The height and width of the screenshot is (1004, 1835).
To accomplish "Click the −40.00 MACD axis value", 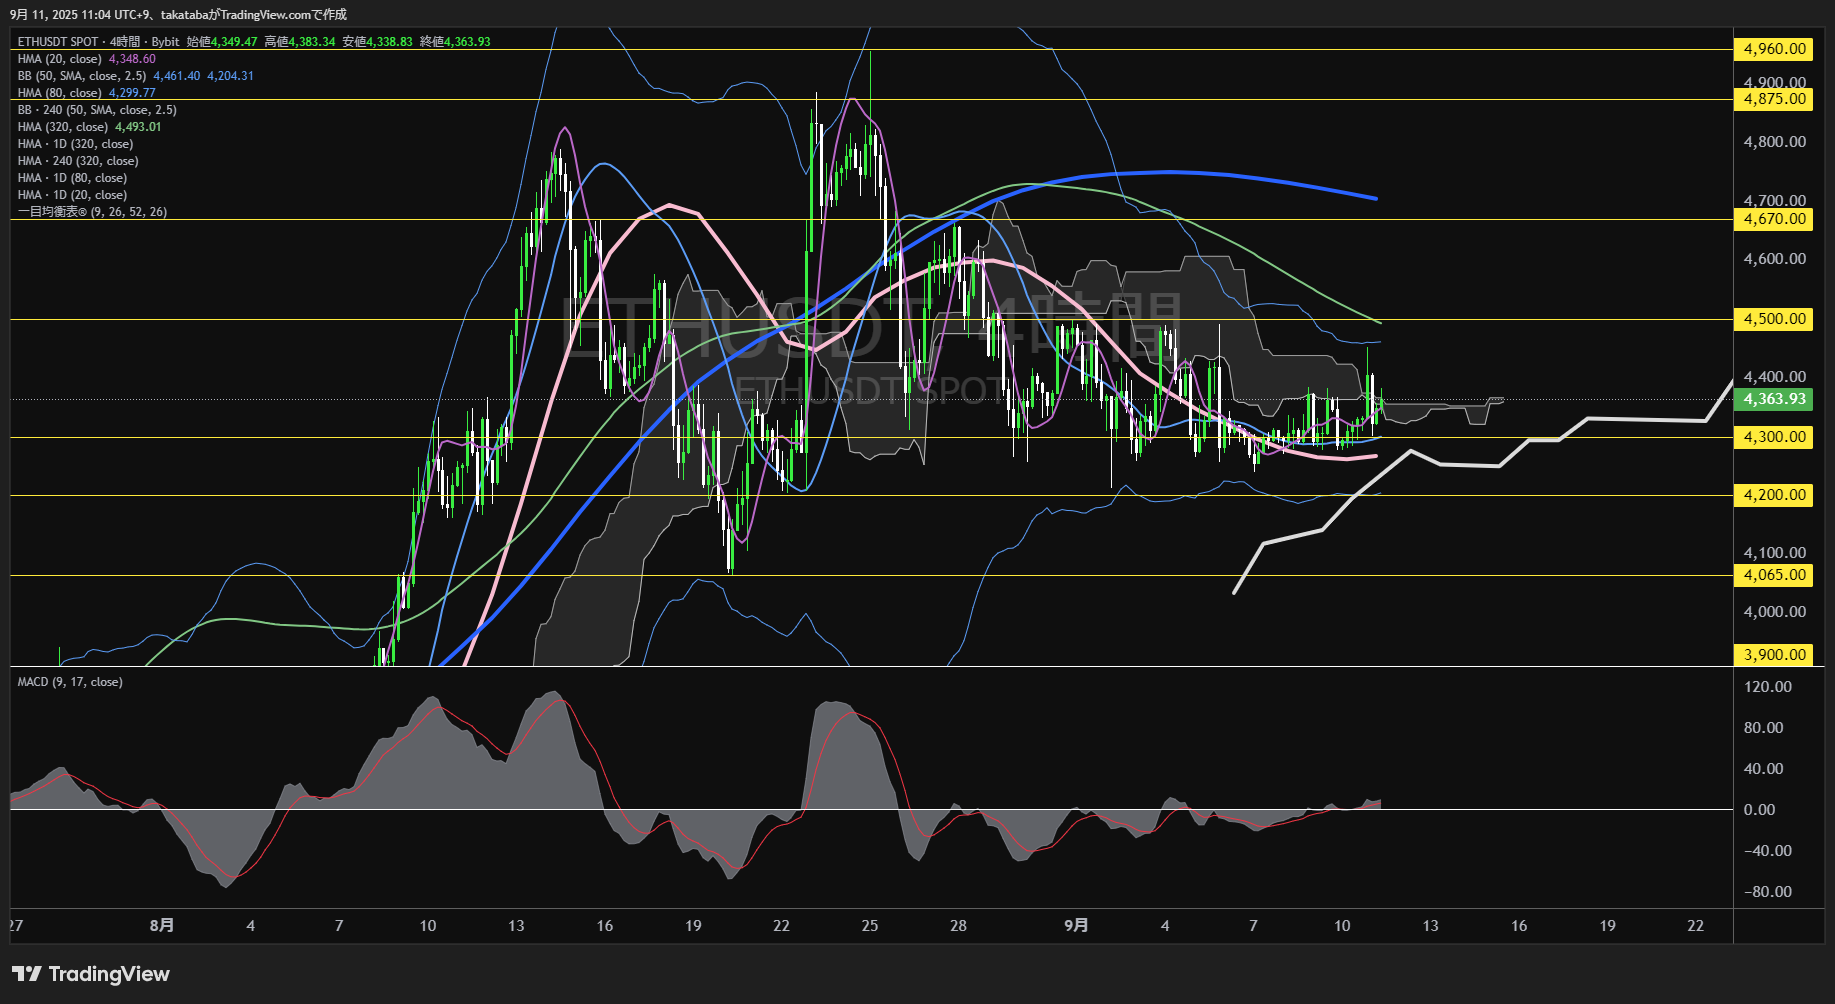I will coord(1768,851).
